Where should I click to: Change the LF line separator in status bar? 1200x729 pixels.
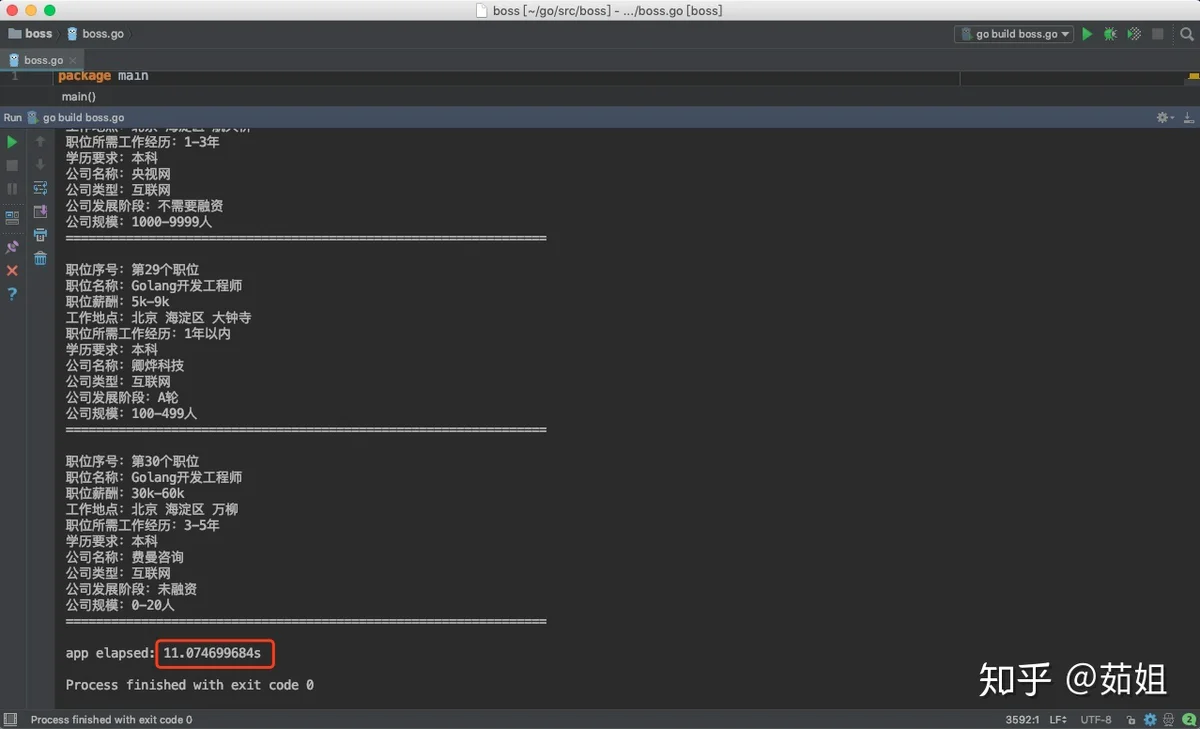click(1058, 720)
